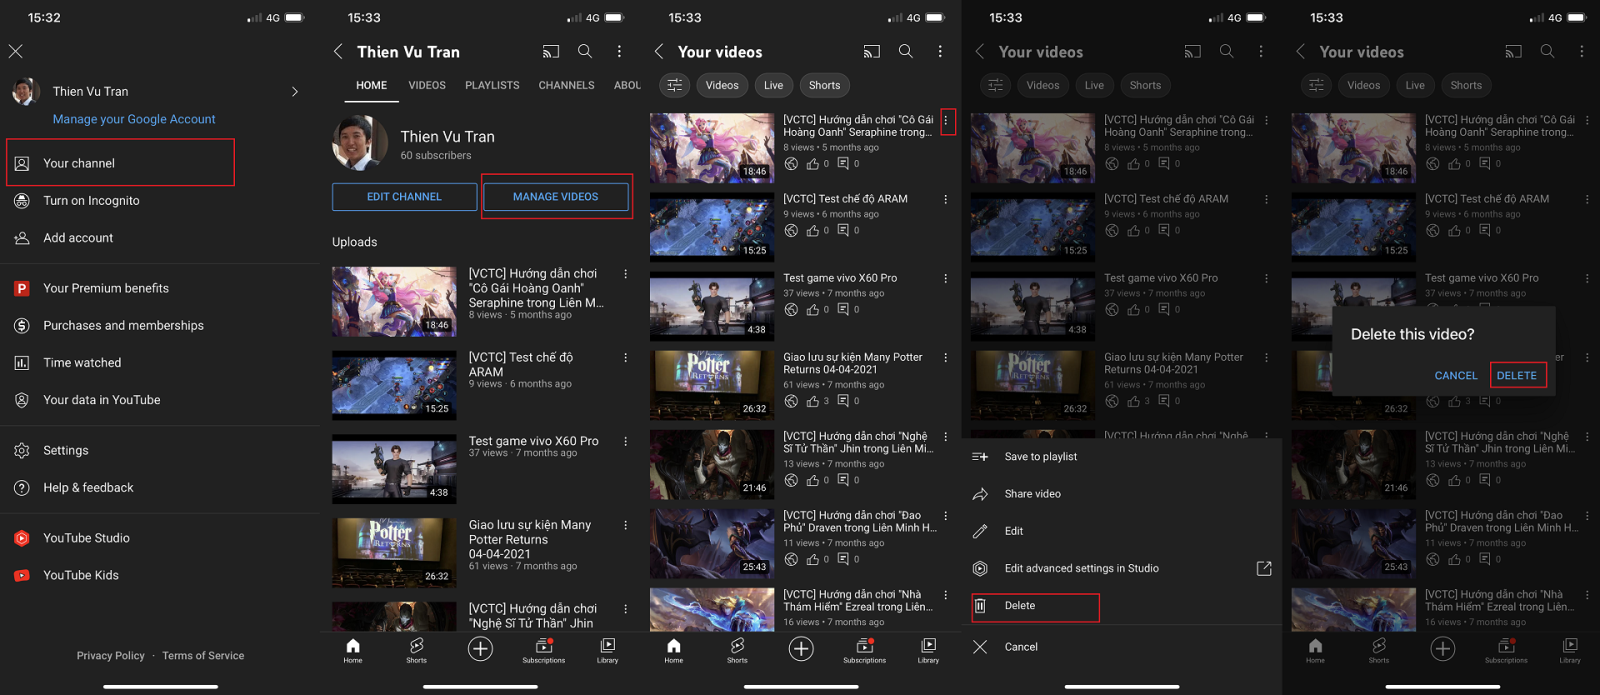Tap Home in the channel page bottom bar

tap(353, 651)
